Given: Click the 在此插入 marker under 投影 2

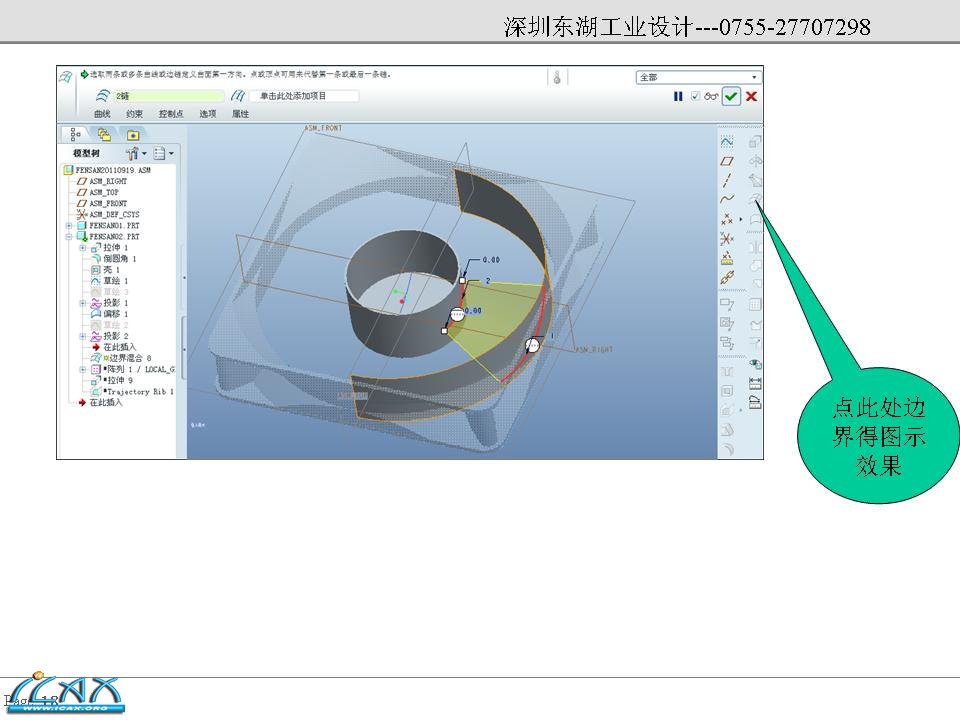Looking at the screenshot, I should (x=113, y=347).
